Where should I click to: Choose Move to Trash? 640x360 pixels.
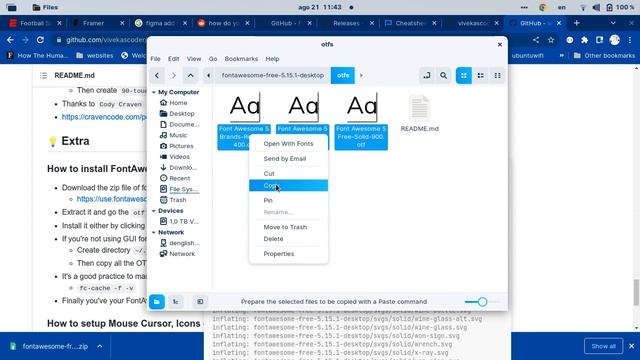[x=289, y=227]
